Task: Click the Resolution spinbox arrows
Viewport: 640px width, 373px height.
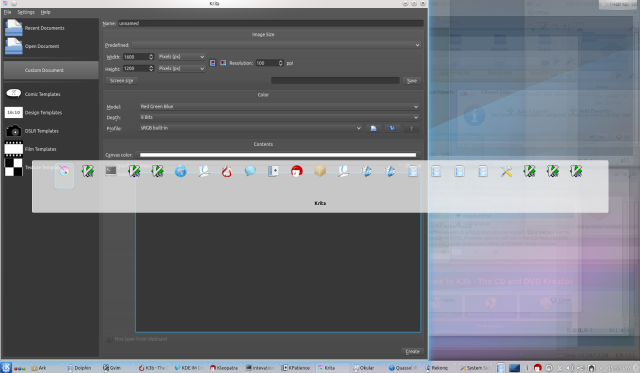Action: click(x=280, y=63)
